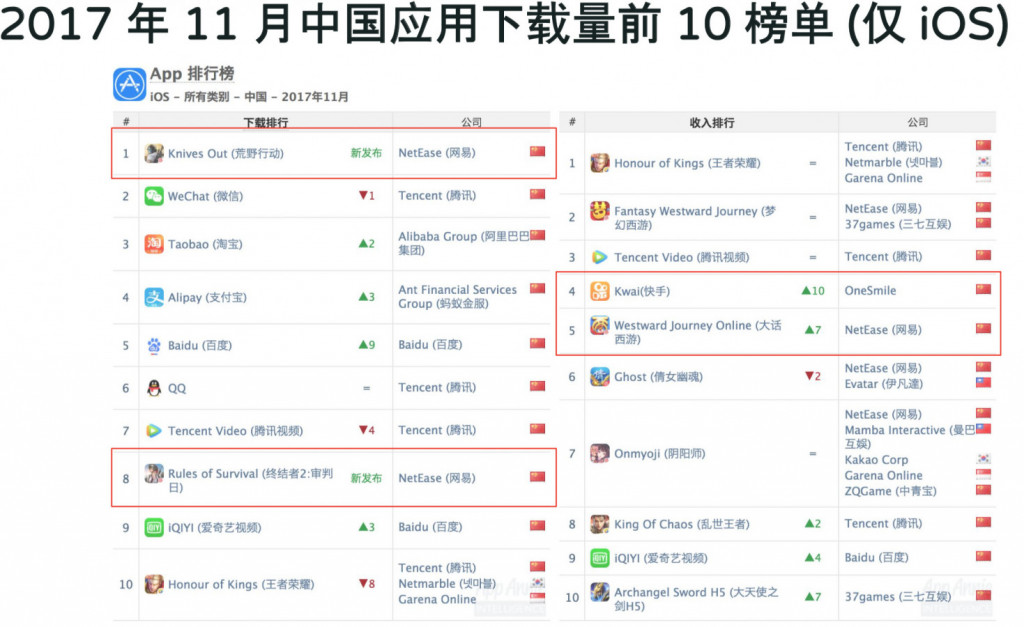Image resolution: width=1024 pixels, height=627 pixels.
Task: Open Knives Out (荒野行动) app link
Action: pos(226,154)
